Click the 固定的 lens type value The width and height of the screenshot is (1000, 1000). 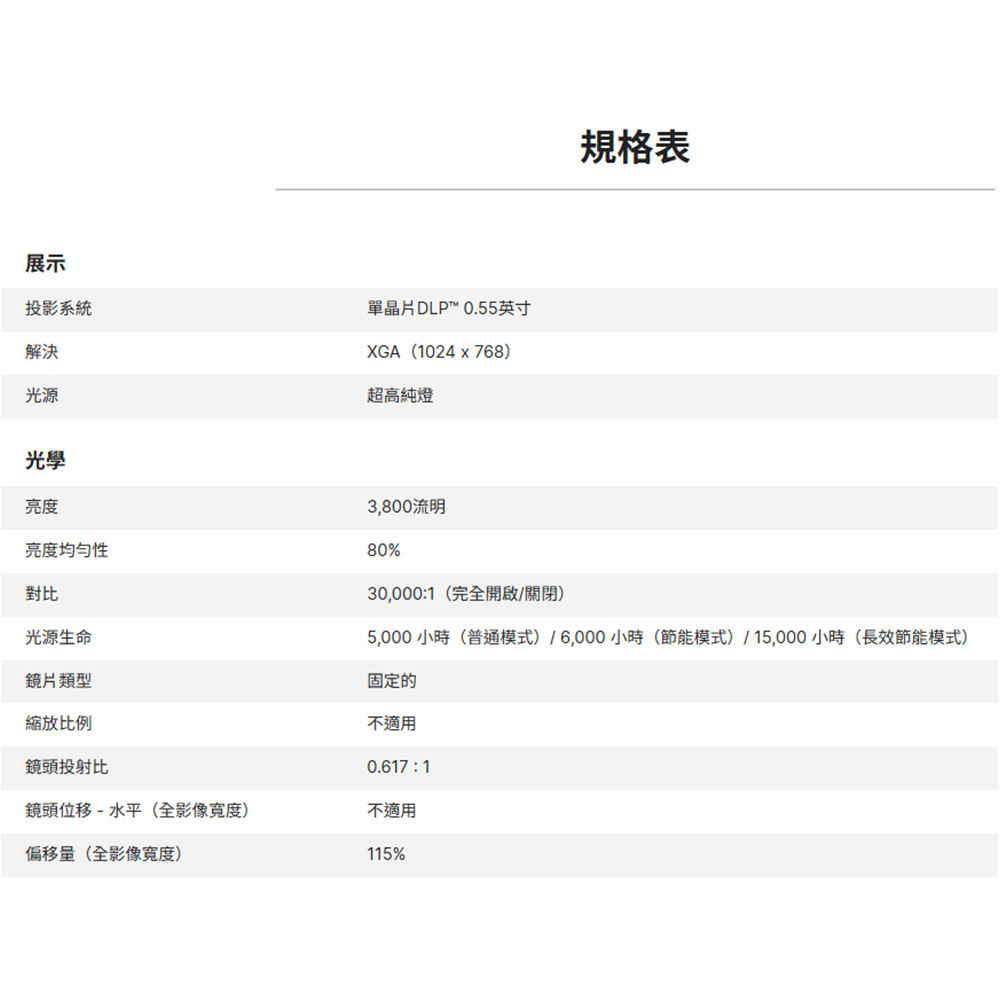392,681
